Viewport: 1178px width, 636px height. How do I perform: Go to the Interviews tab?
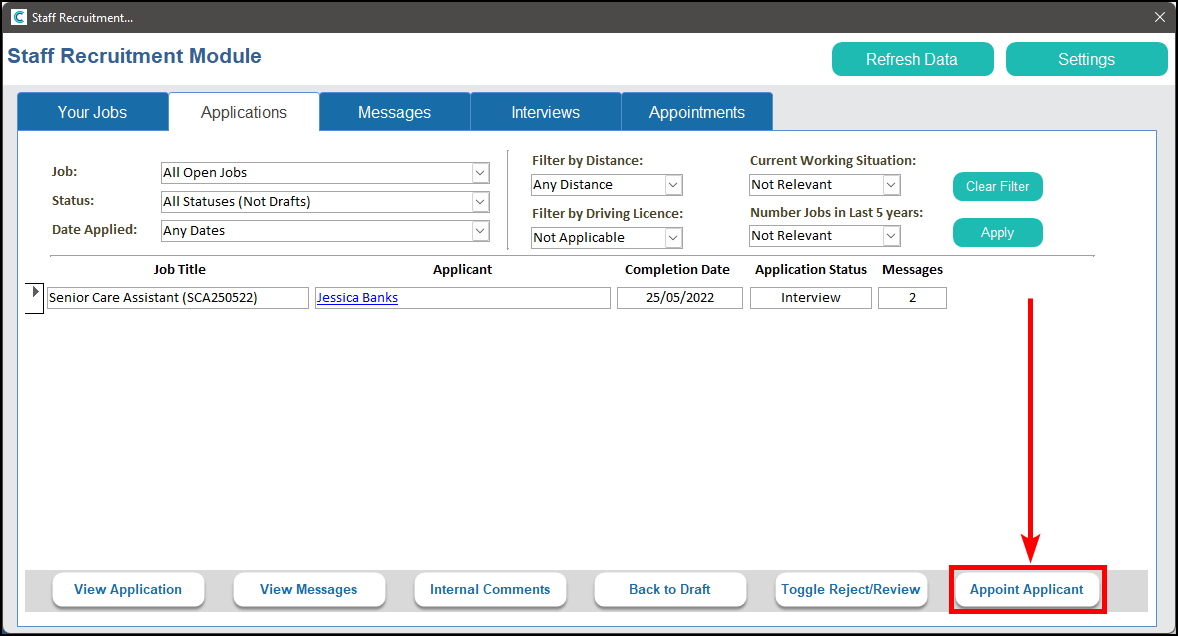point(545,112)
